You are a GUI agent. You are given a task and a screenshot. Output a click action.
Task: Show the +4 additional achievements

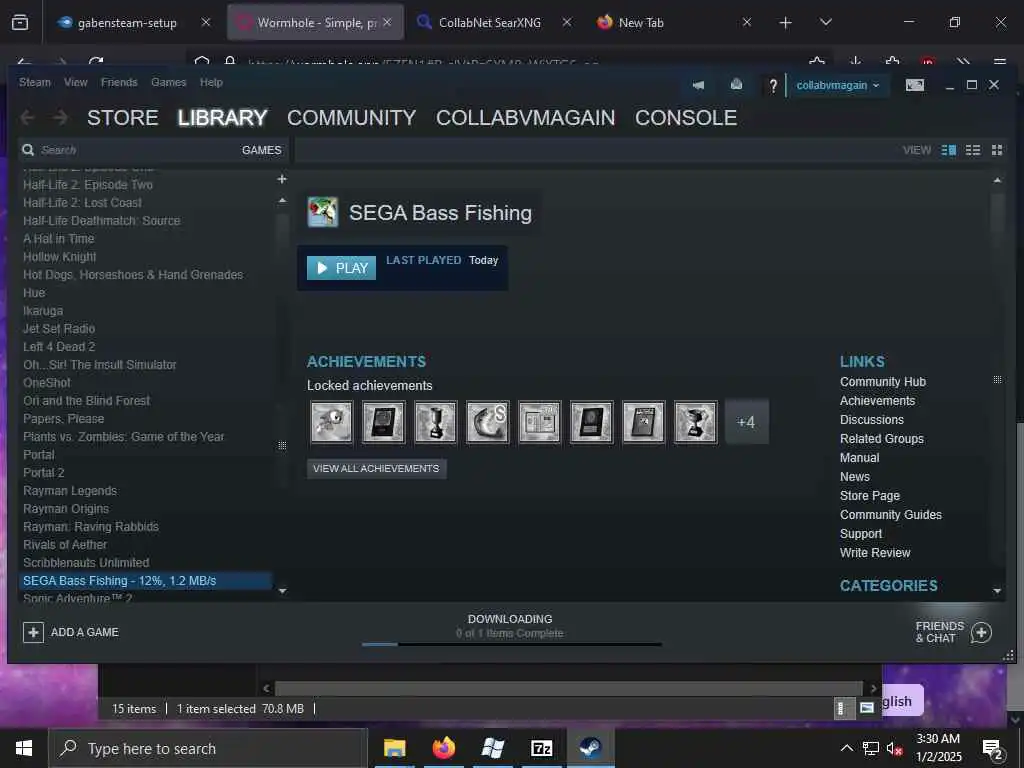click(746, 422)
